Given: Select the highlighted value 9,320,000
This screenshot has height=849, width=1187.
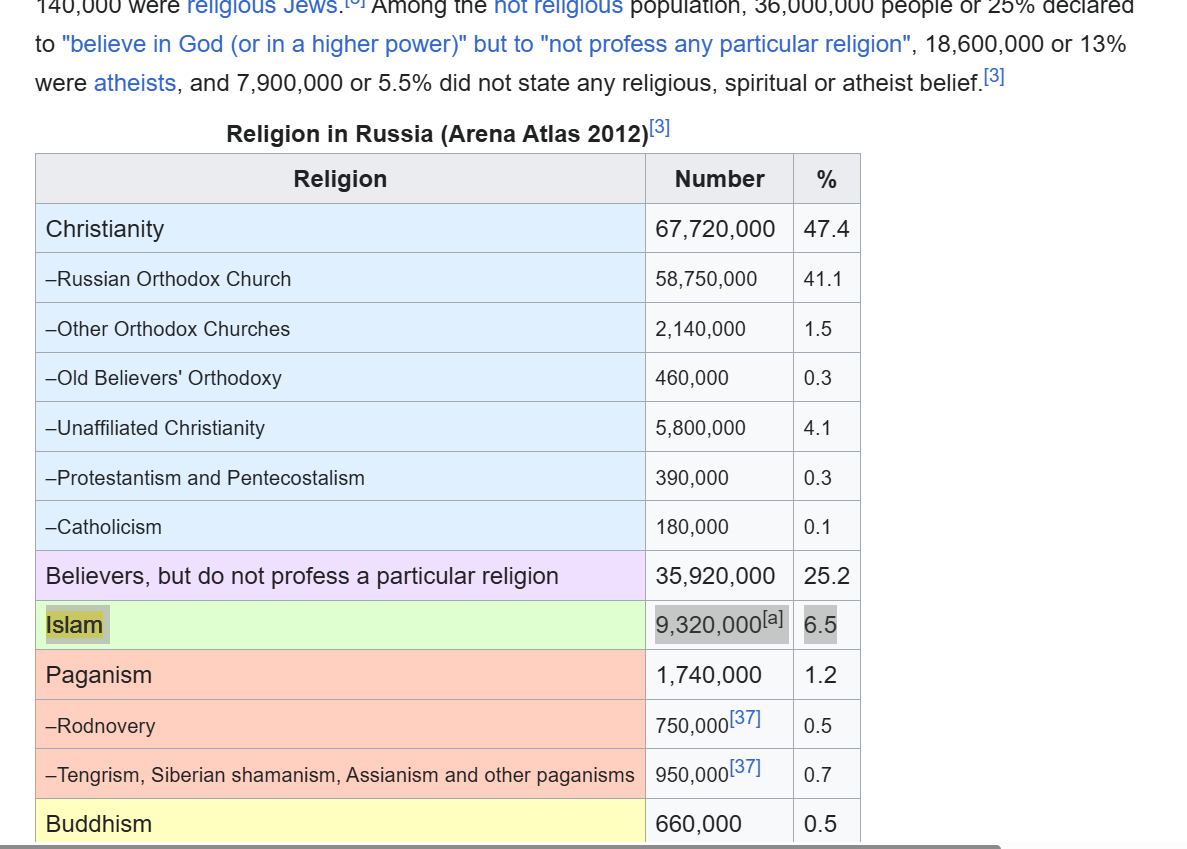Looking at the screenshot, I should click(x=709, y=625).
